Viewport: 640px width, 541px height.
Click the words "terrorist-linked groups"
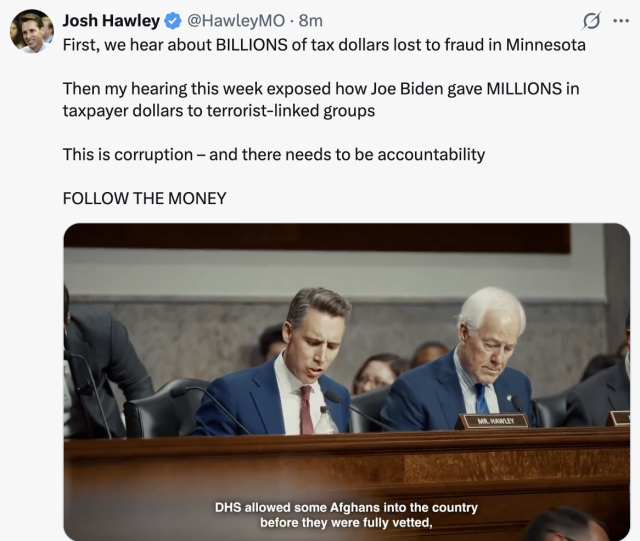291,111
